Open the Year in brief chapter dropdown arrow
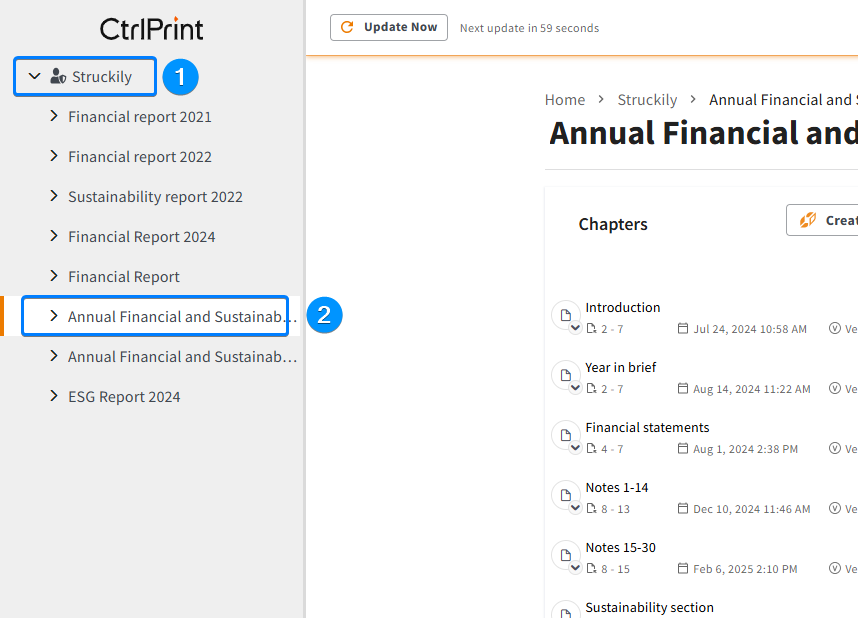This screenshot has height=618, width=858. tap(575, 388)
